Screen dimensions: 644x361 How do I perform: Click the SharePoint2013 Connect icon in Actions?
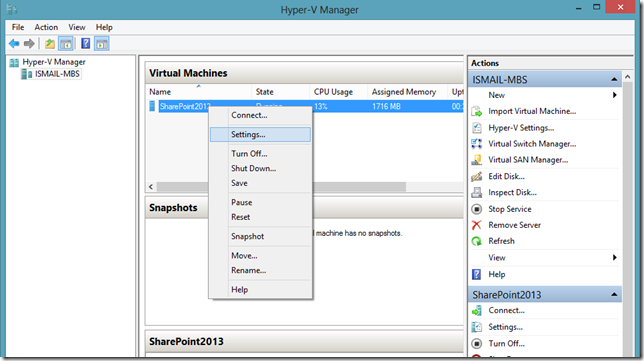477,311
